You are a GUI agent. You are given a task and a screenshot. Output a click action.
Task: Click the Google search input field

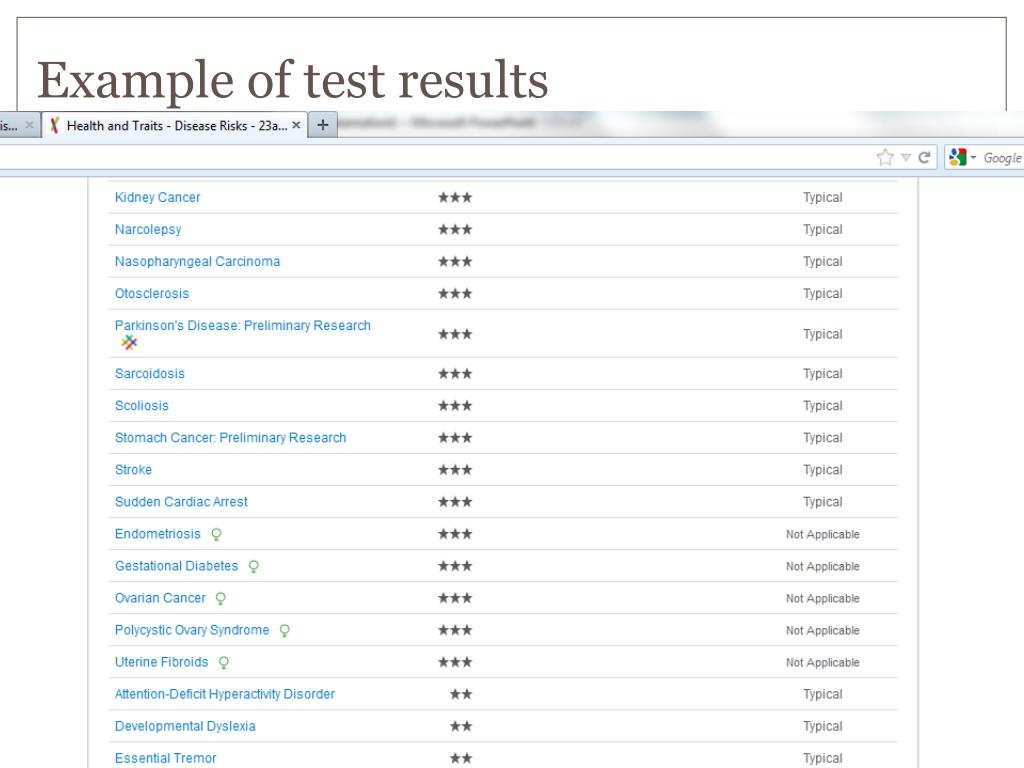pos(1002,158)
